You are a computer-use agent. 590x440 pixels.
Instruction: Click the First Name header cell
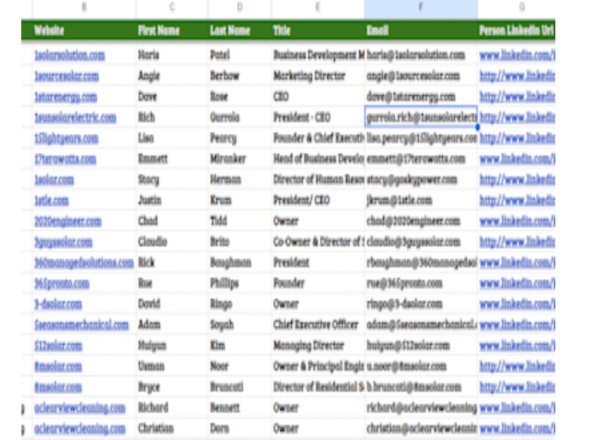[172, 30]
